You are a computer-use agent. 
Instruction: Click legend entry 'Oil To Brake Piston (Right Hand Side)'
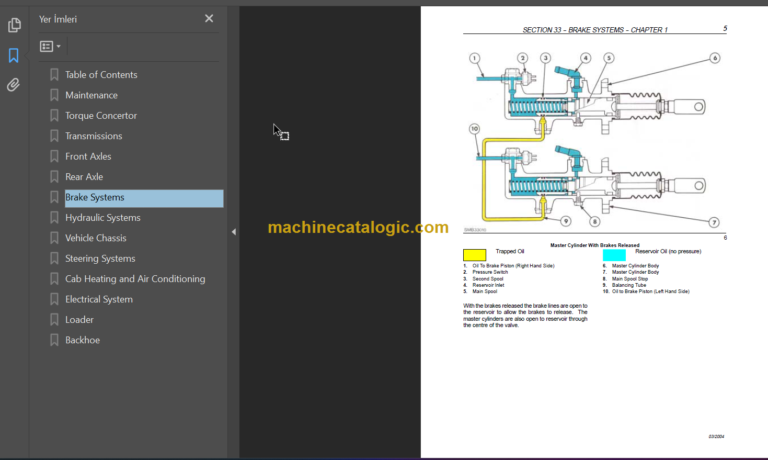pos(513,266)
